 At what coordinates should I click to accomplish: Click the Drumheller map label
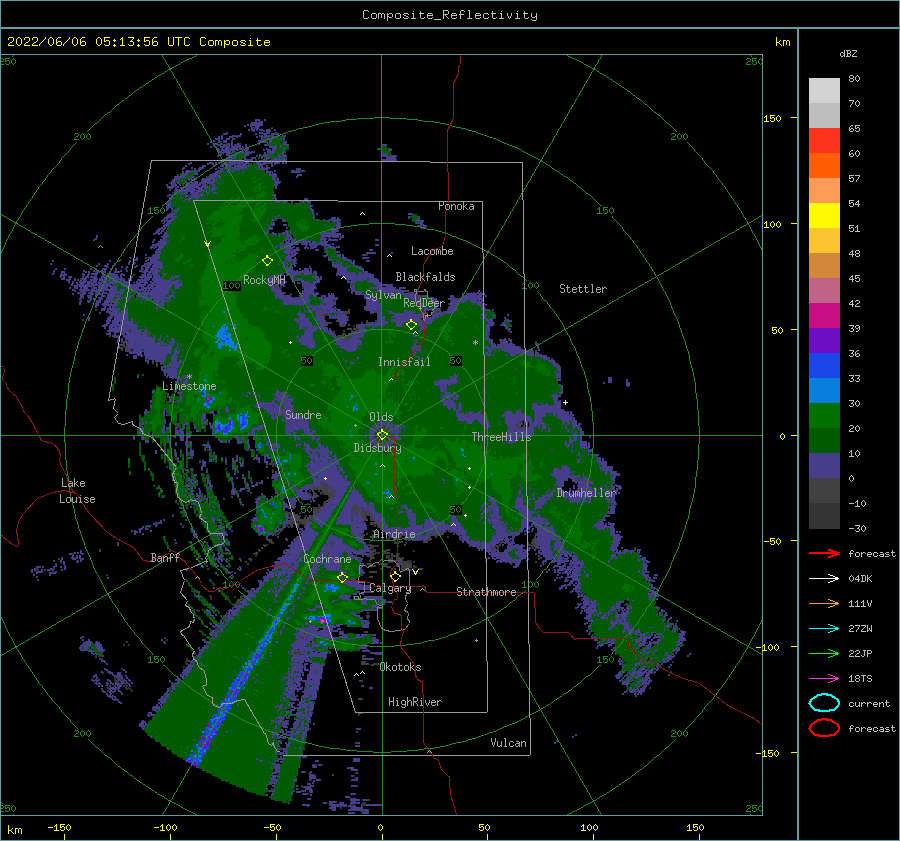pyautogui.click(x=586, y=493)
